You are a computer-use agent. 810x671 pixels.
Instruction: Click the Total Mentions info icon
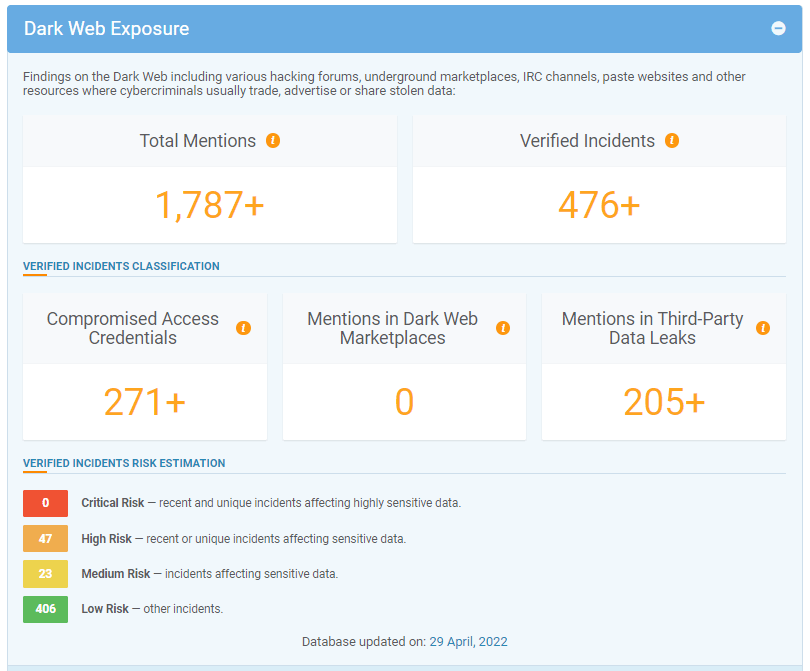(x=273, y=141)
